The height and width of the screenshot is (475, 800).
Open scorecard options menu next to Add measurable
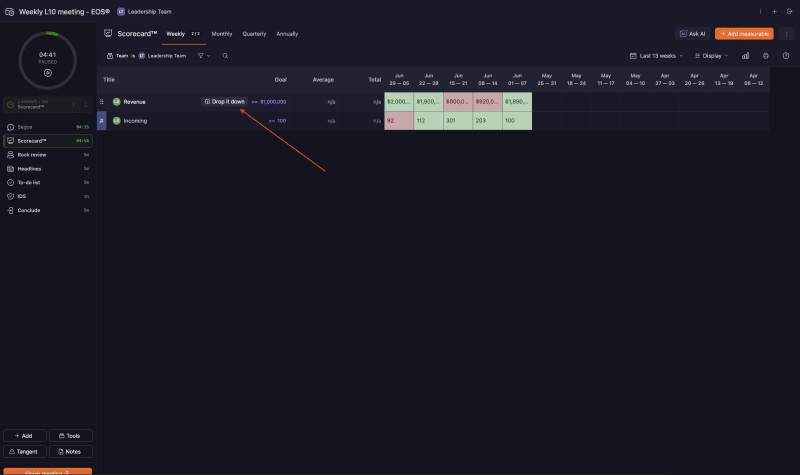(x=786, y=34)
